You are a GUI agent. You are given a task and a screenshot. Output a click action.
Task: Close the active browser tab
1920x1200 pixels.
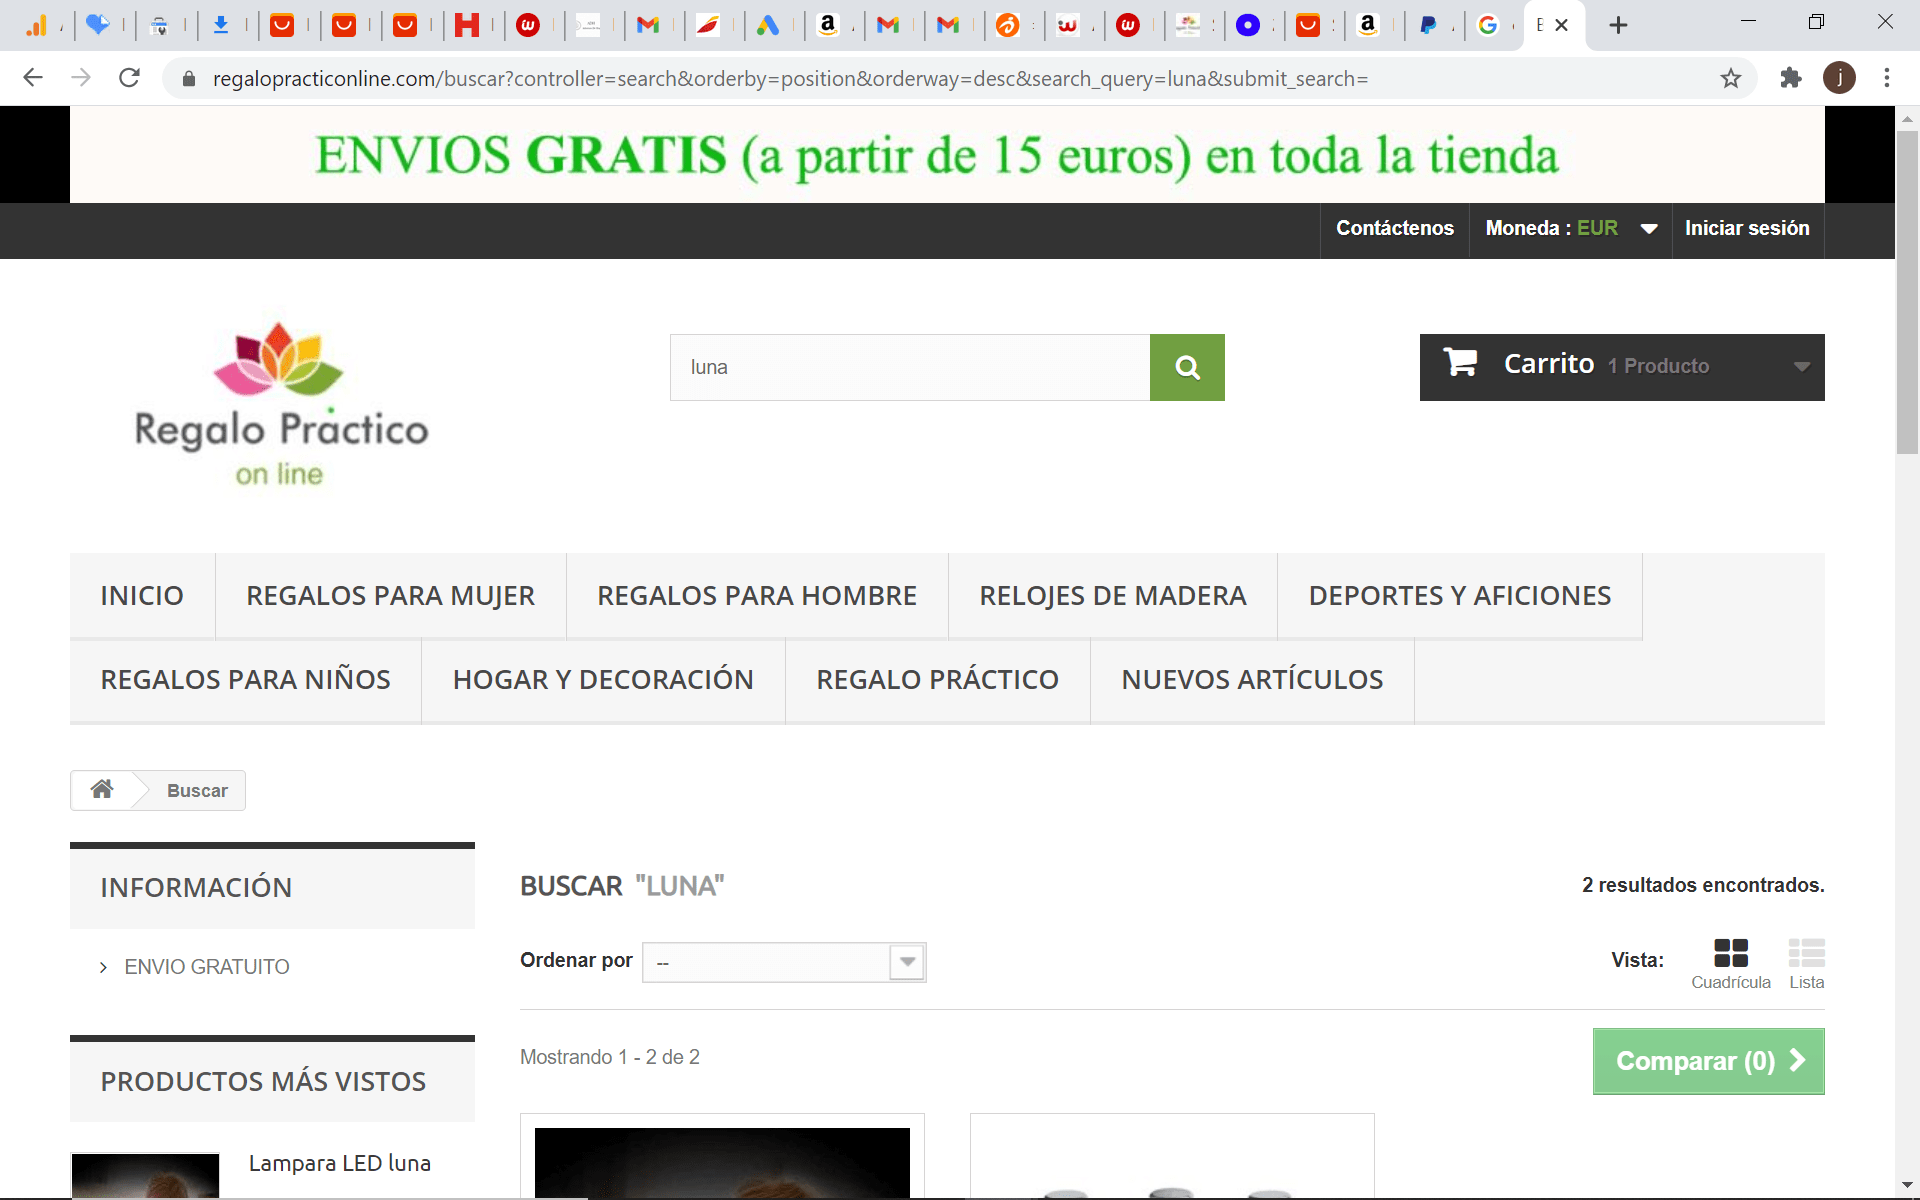[x=1561, y=25]
